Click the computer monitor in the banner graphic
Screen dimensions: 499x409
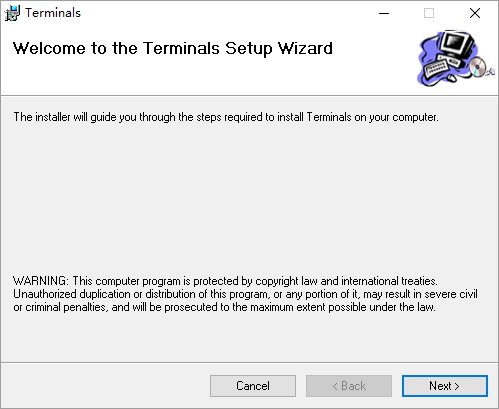(x=457, y=44)
